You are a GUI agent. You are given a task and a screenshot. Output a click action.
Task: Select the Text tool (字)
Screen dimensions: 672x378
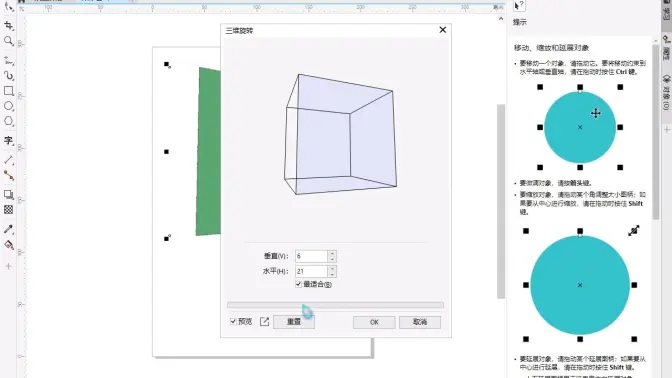(9, 141)
